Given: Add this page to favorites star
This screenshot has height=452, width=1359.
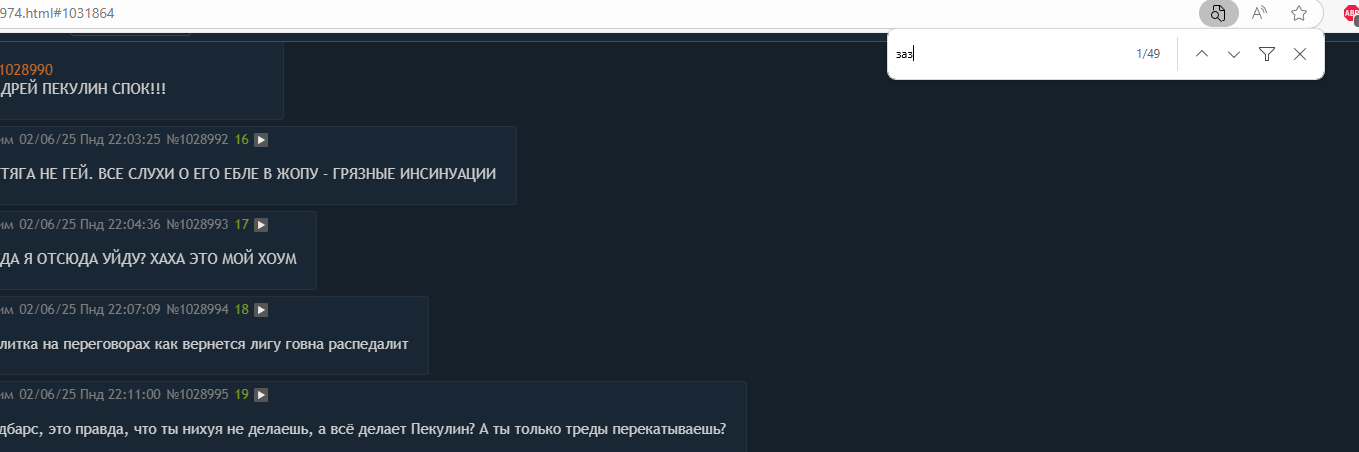Looking at the screenshot, I should pyautogui.click(x=1299, y=13).
